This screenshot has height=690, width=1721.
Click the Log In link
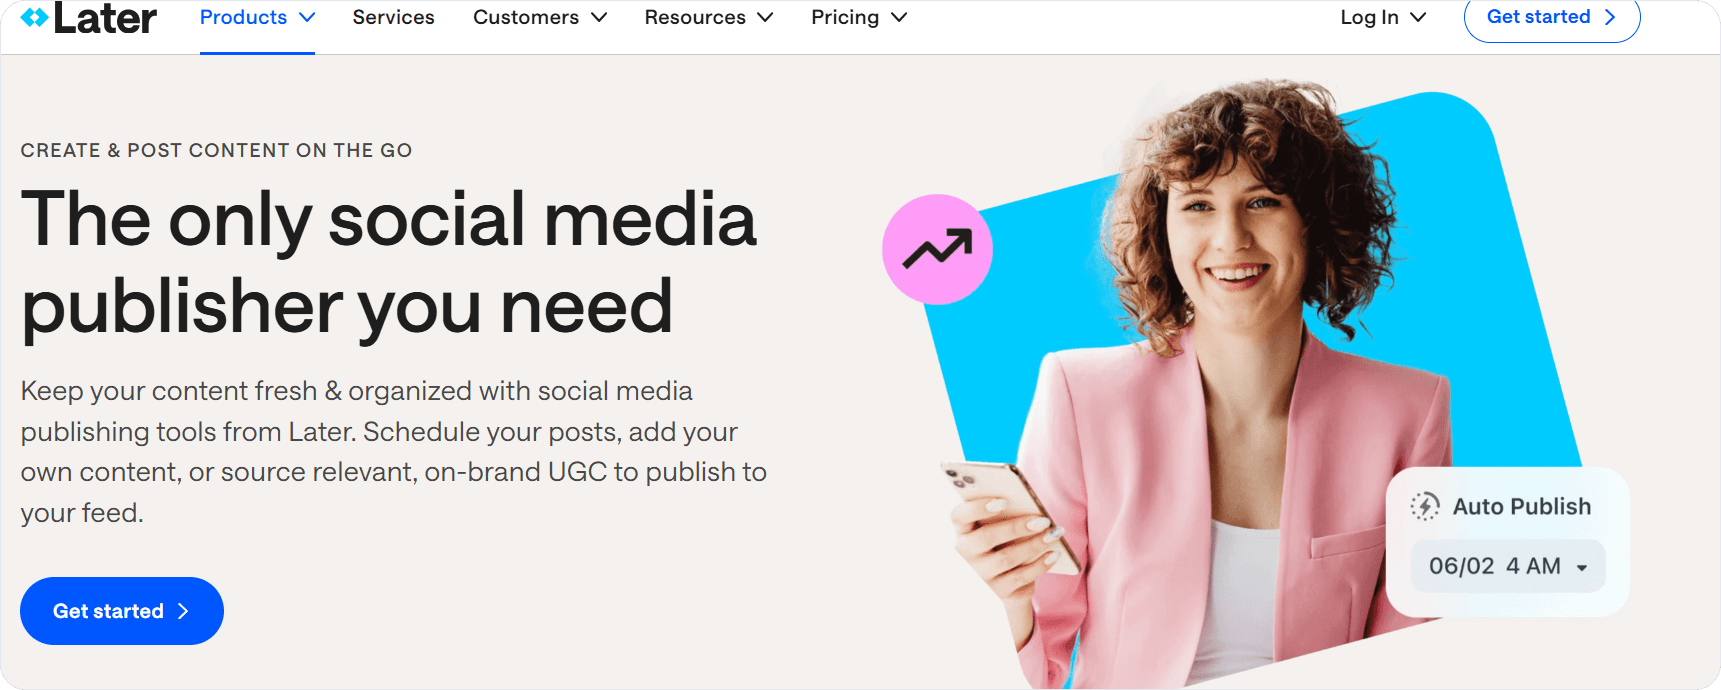pyautogui.click(x=1369, y=18)
